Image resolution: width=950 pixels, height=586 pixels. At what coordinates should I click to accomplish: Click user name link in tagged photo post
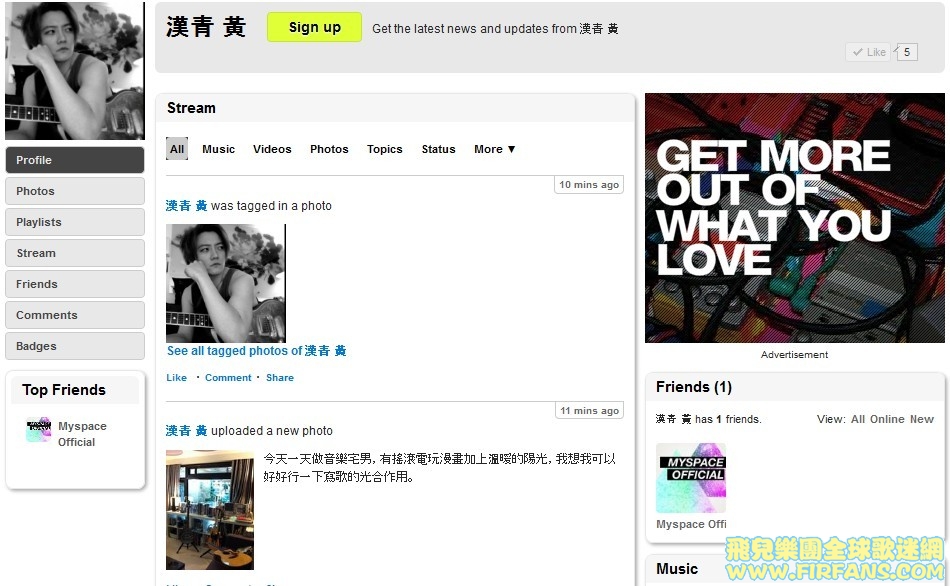click(187, 205)
